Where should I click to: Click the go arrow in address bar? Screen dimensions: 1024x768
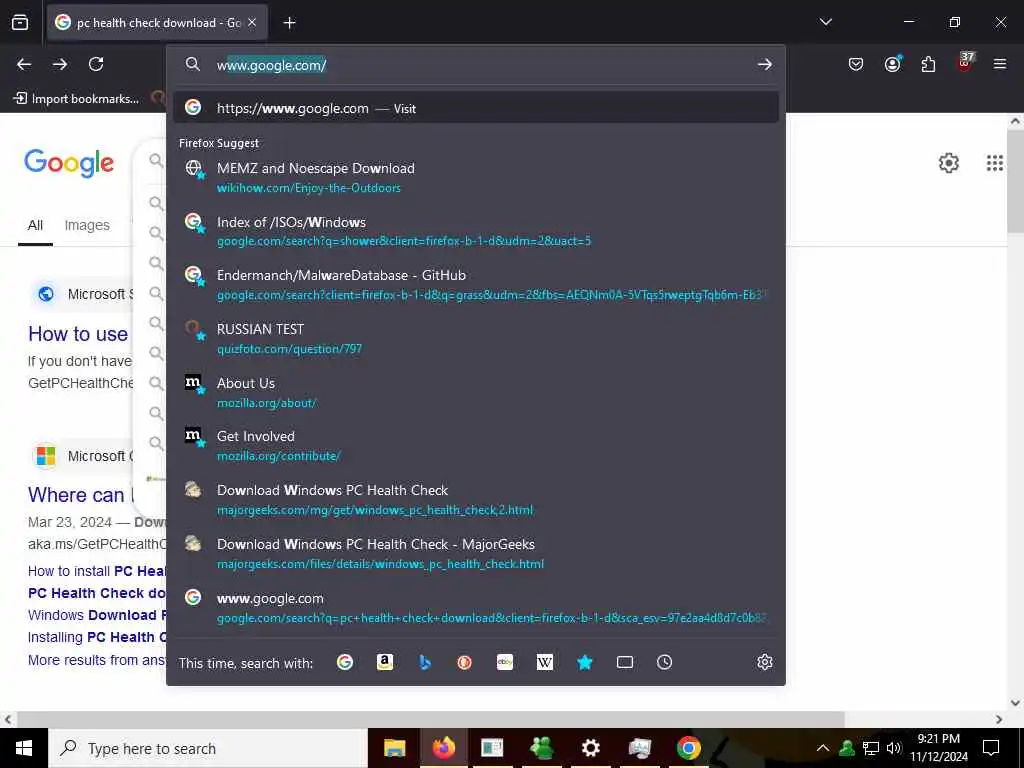point(765,65)
